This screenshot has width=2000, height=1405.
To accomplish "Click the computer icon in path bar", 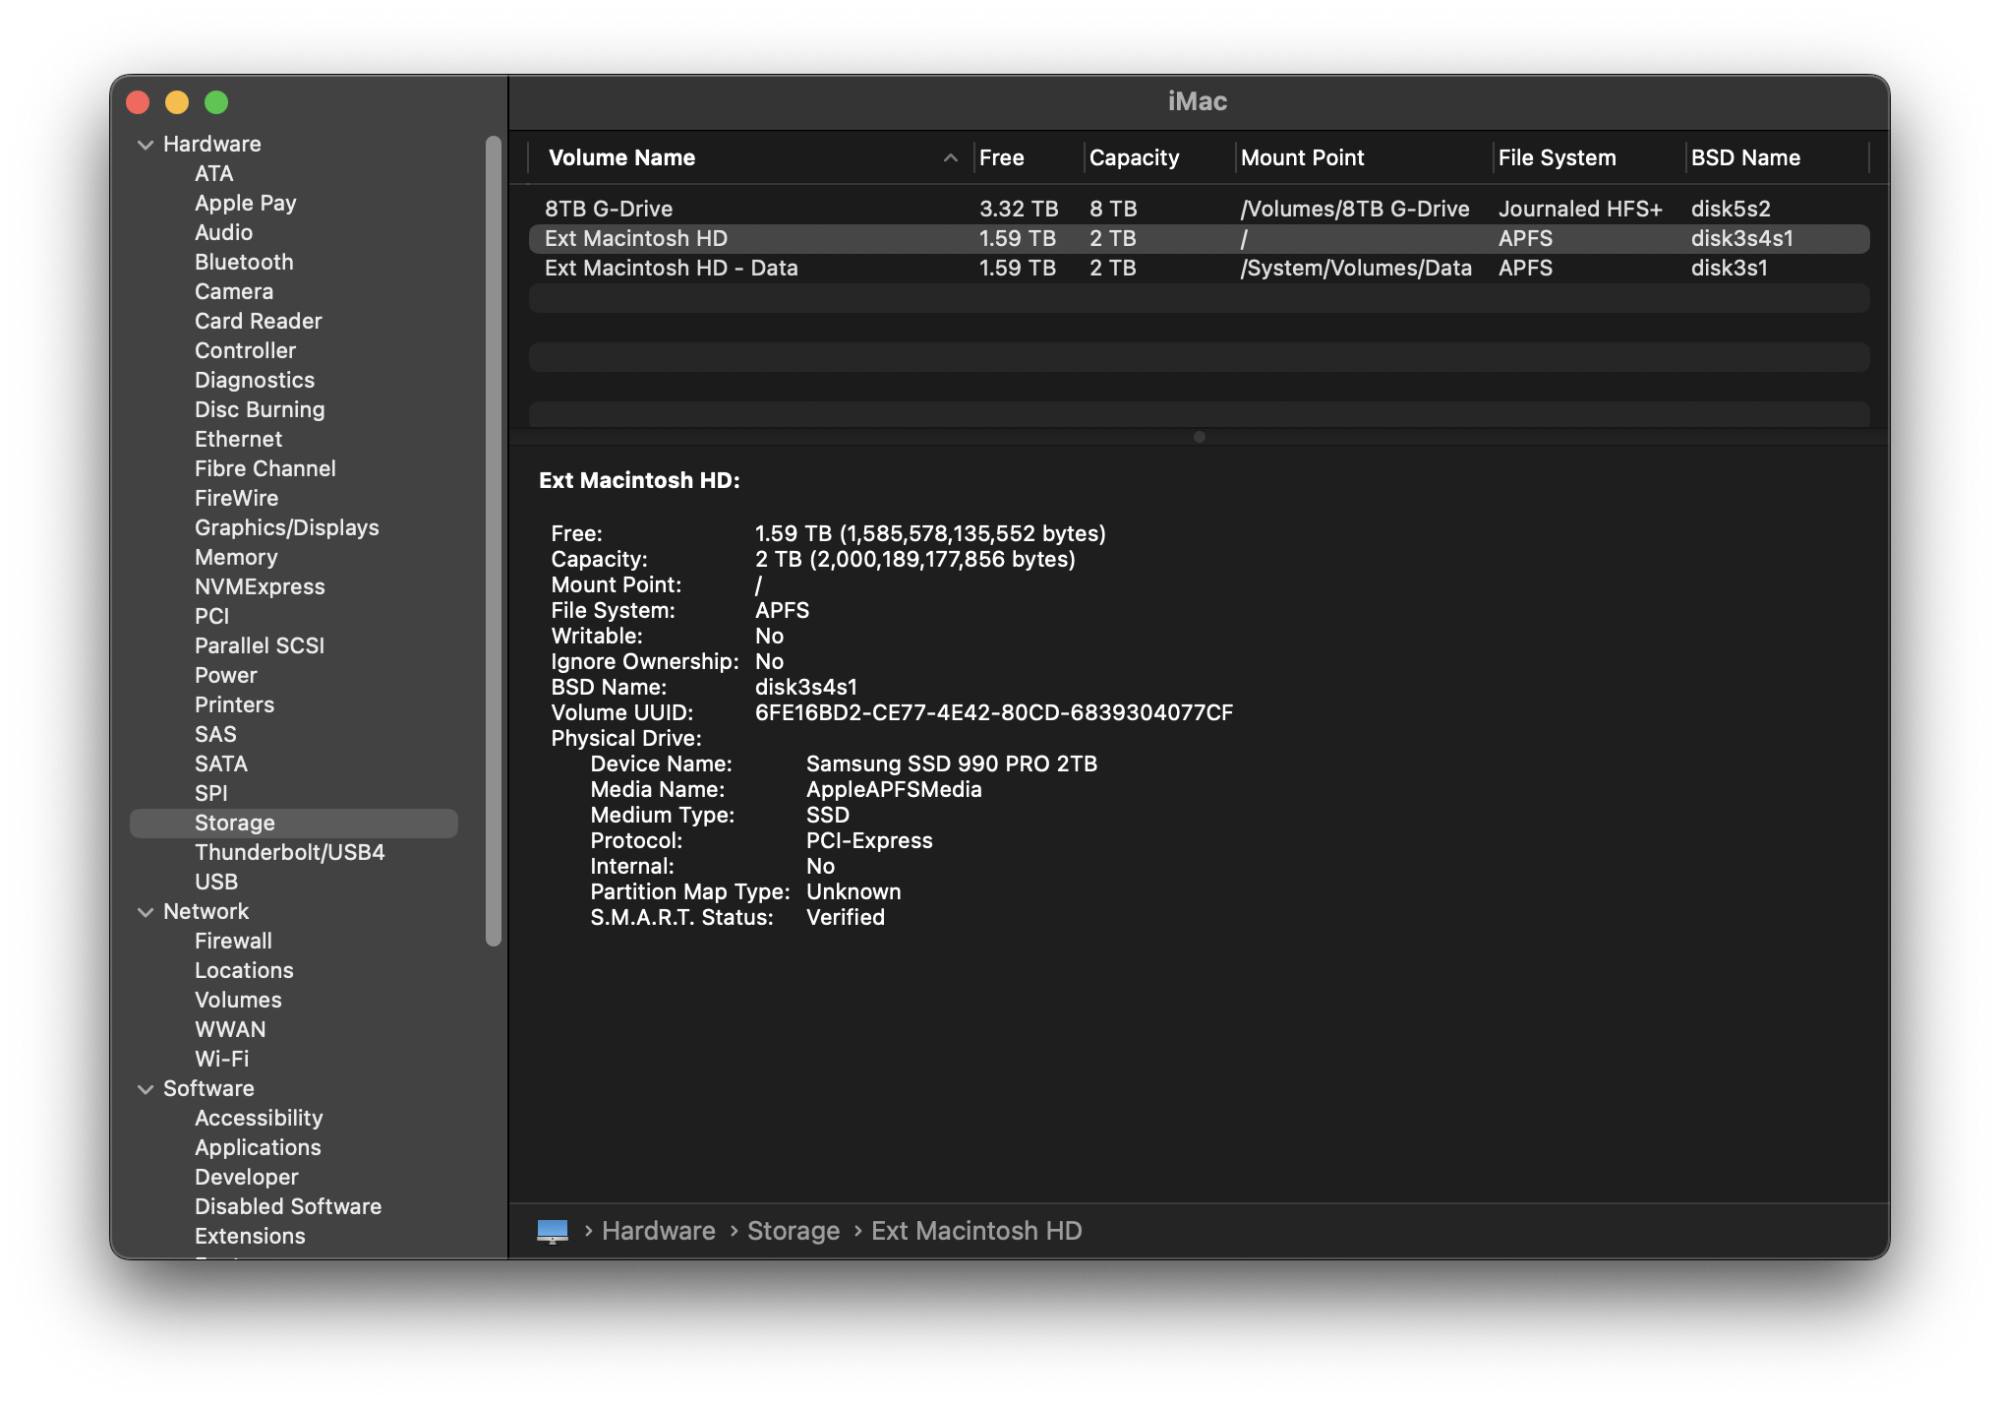I will (x=552, y=1231).
